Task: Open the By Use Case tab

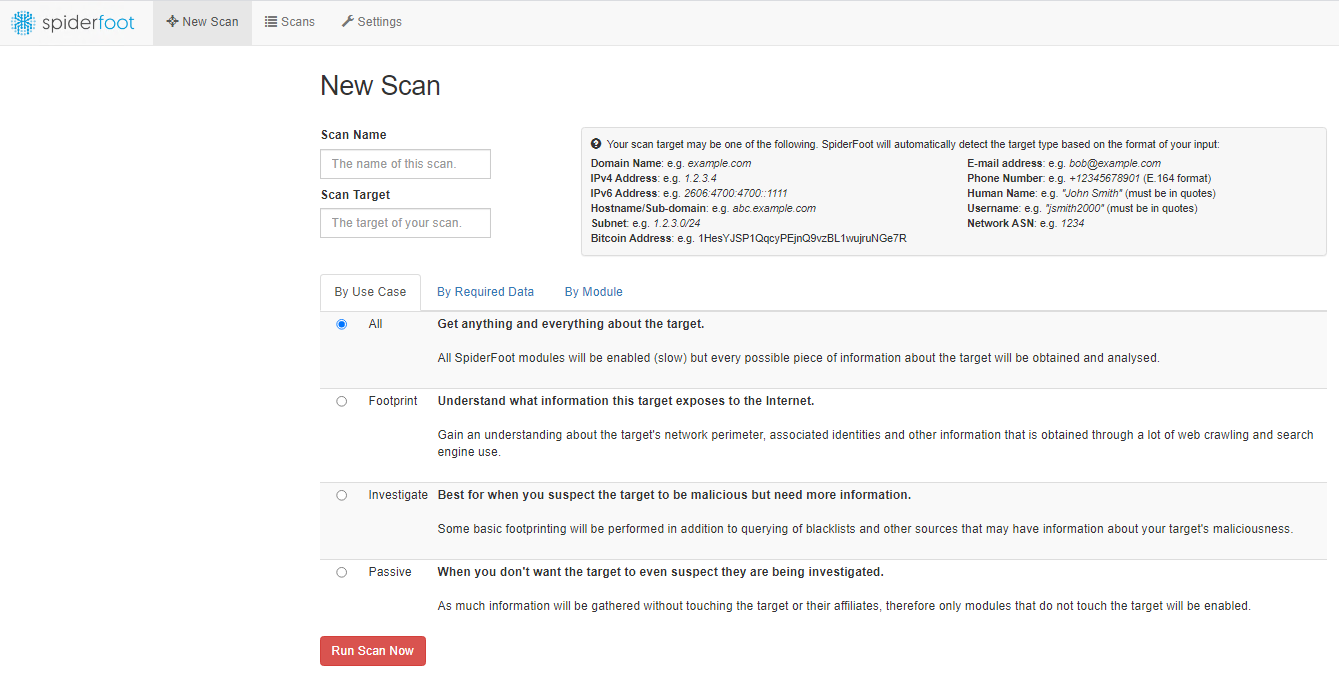Action: 370,292
